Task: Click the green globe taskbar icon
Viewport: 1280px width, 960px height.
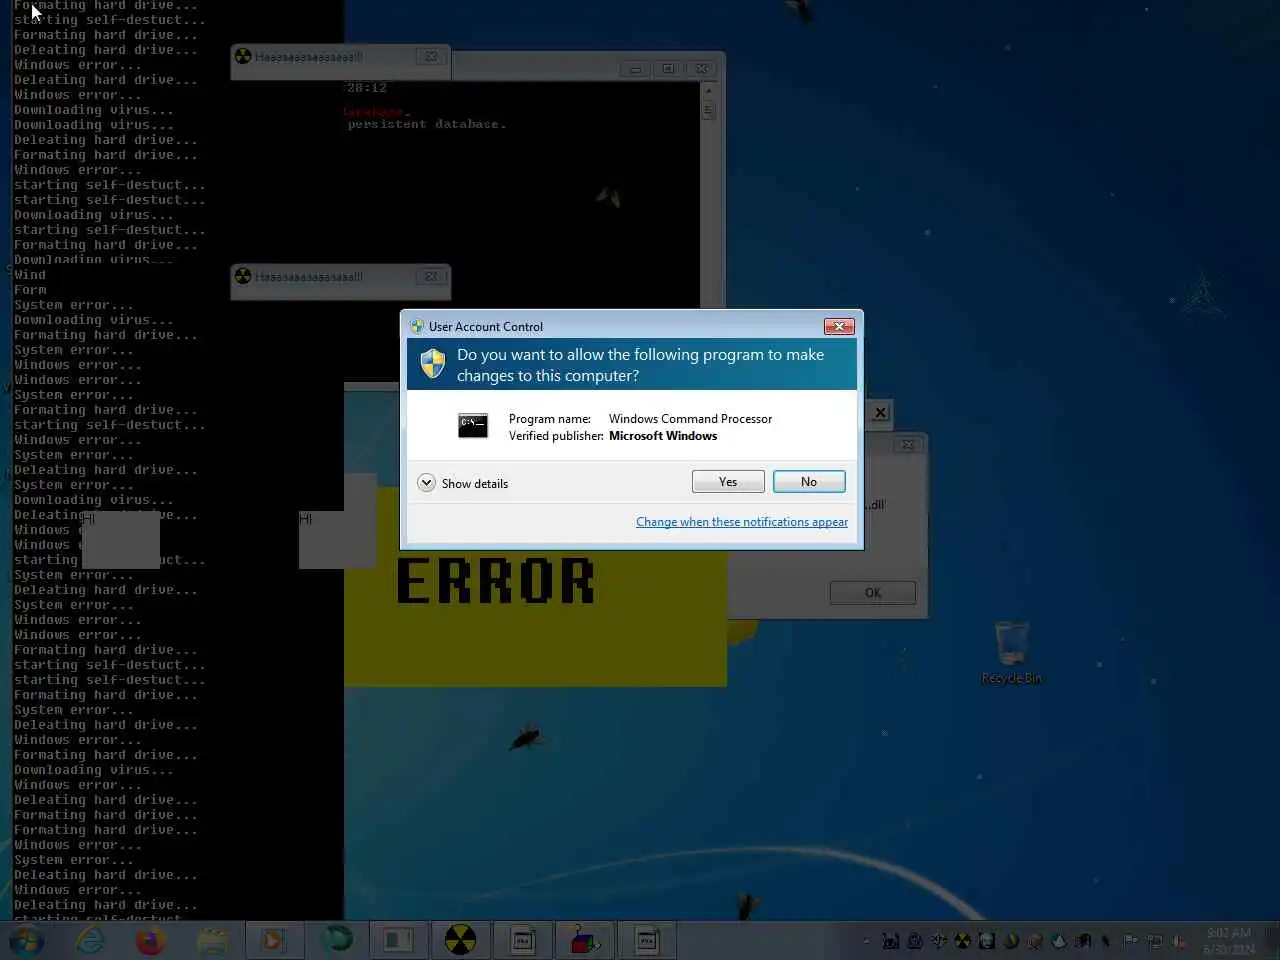Action: coord(337,941)
